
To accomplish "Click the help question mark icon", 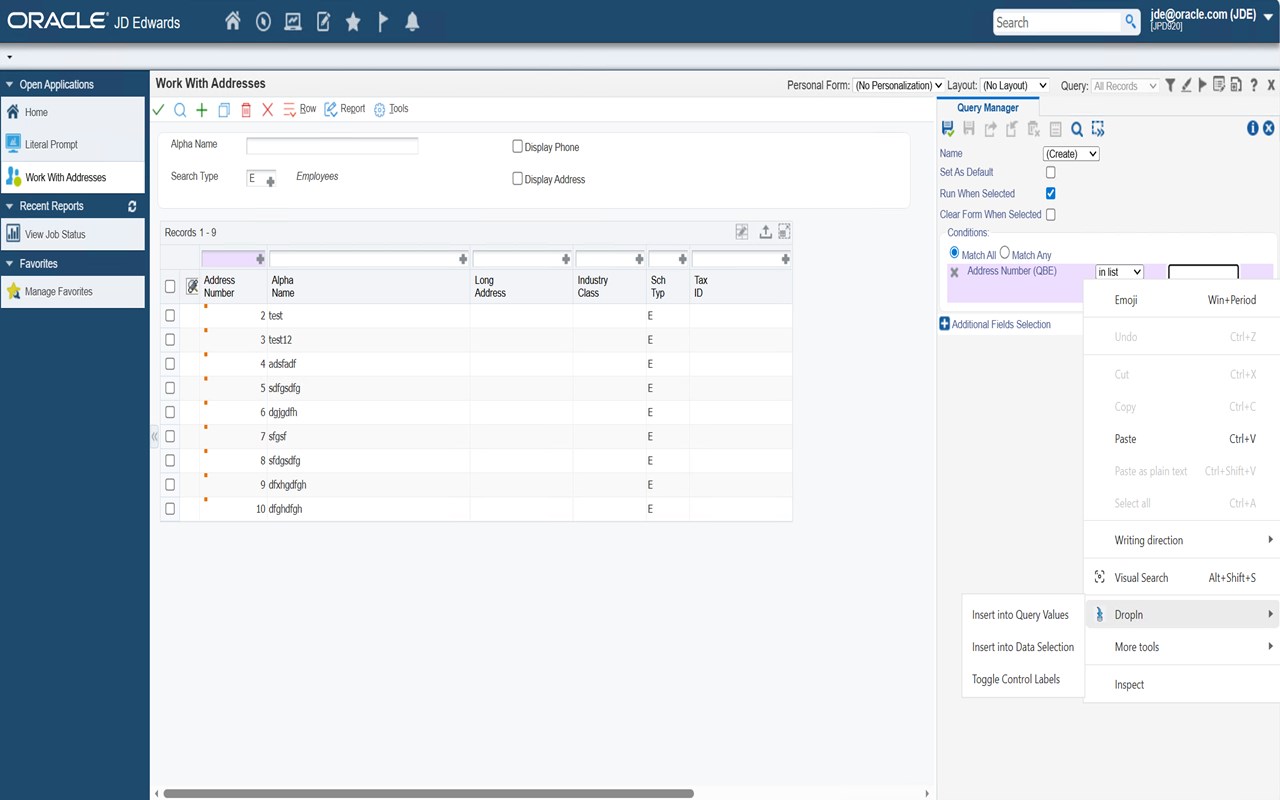I will pos(1253,85).
